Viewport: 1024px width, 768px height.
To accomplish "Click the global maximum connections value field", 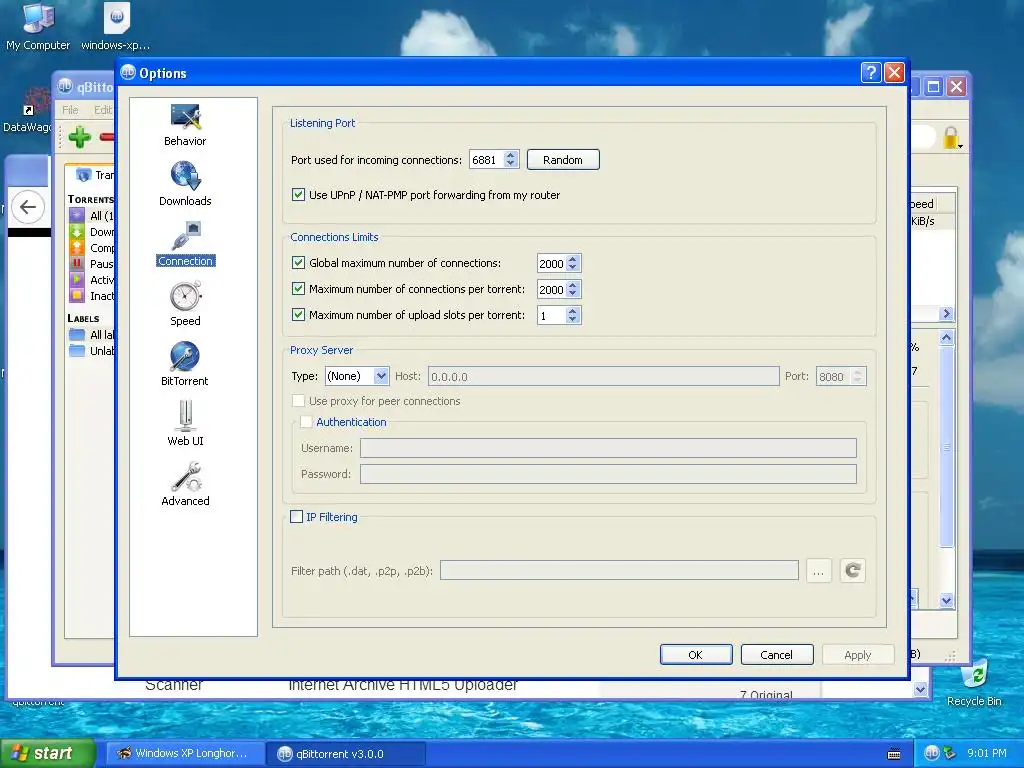I will [x=551, y=263].
